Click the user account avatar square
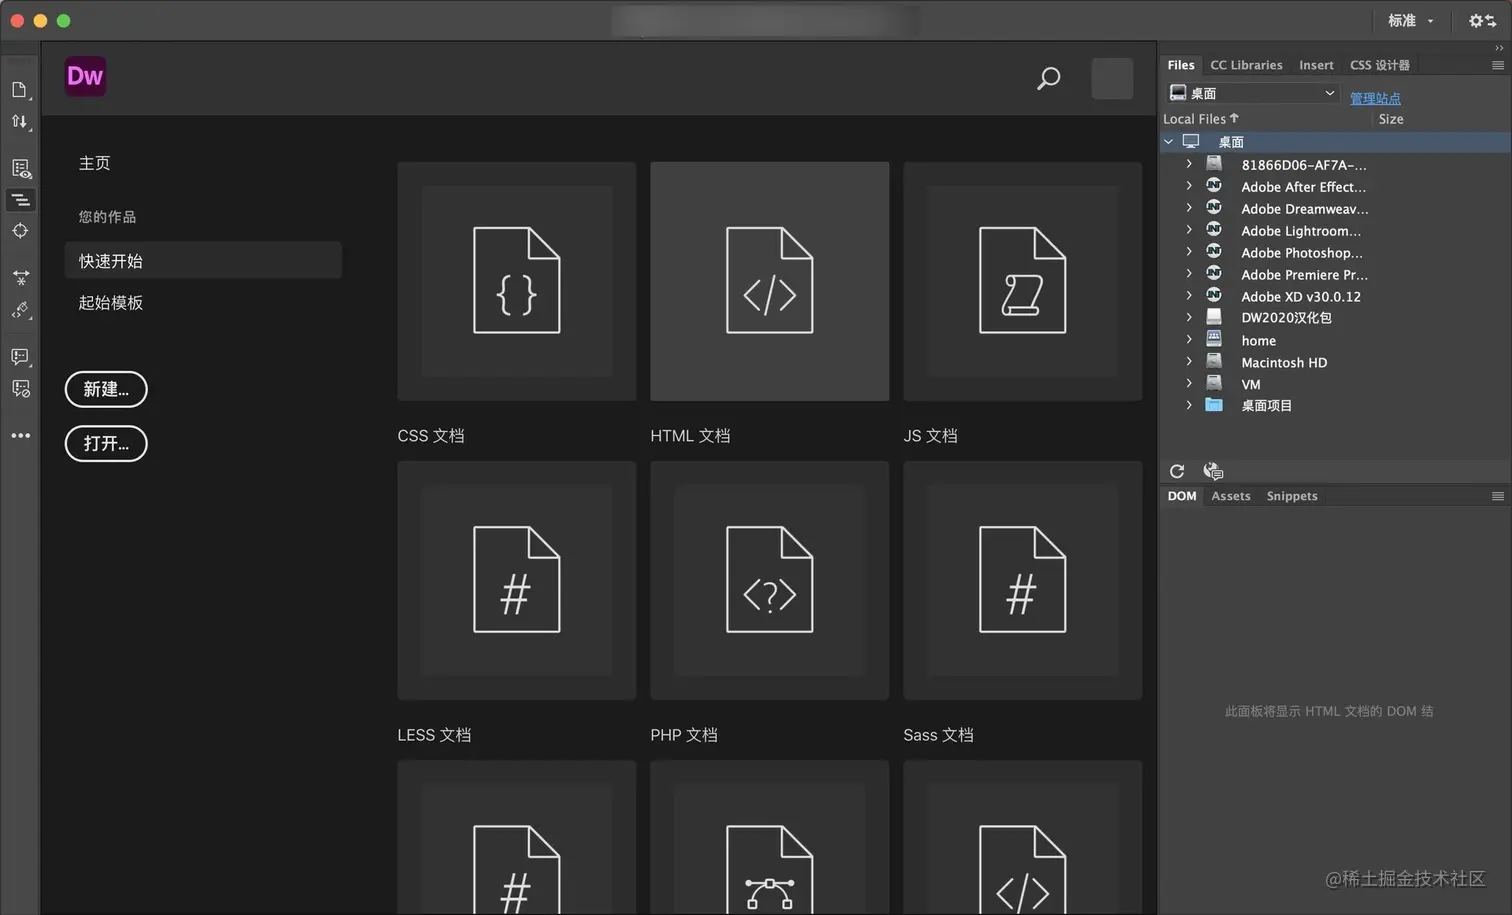The image size is (1512, 915). pos(1112,78)
